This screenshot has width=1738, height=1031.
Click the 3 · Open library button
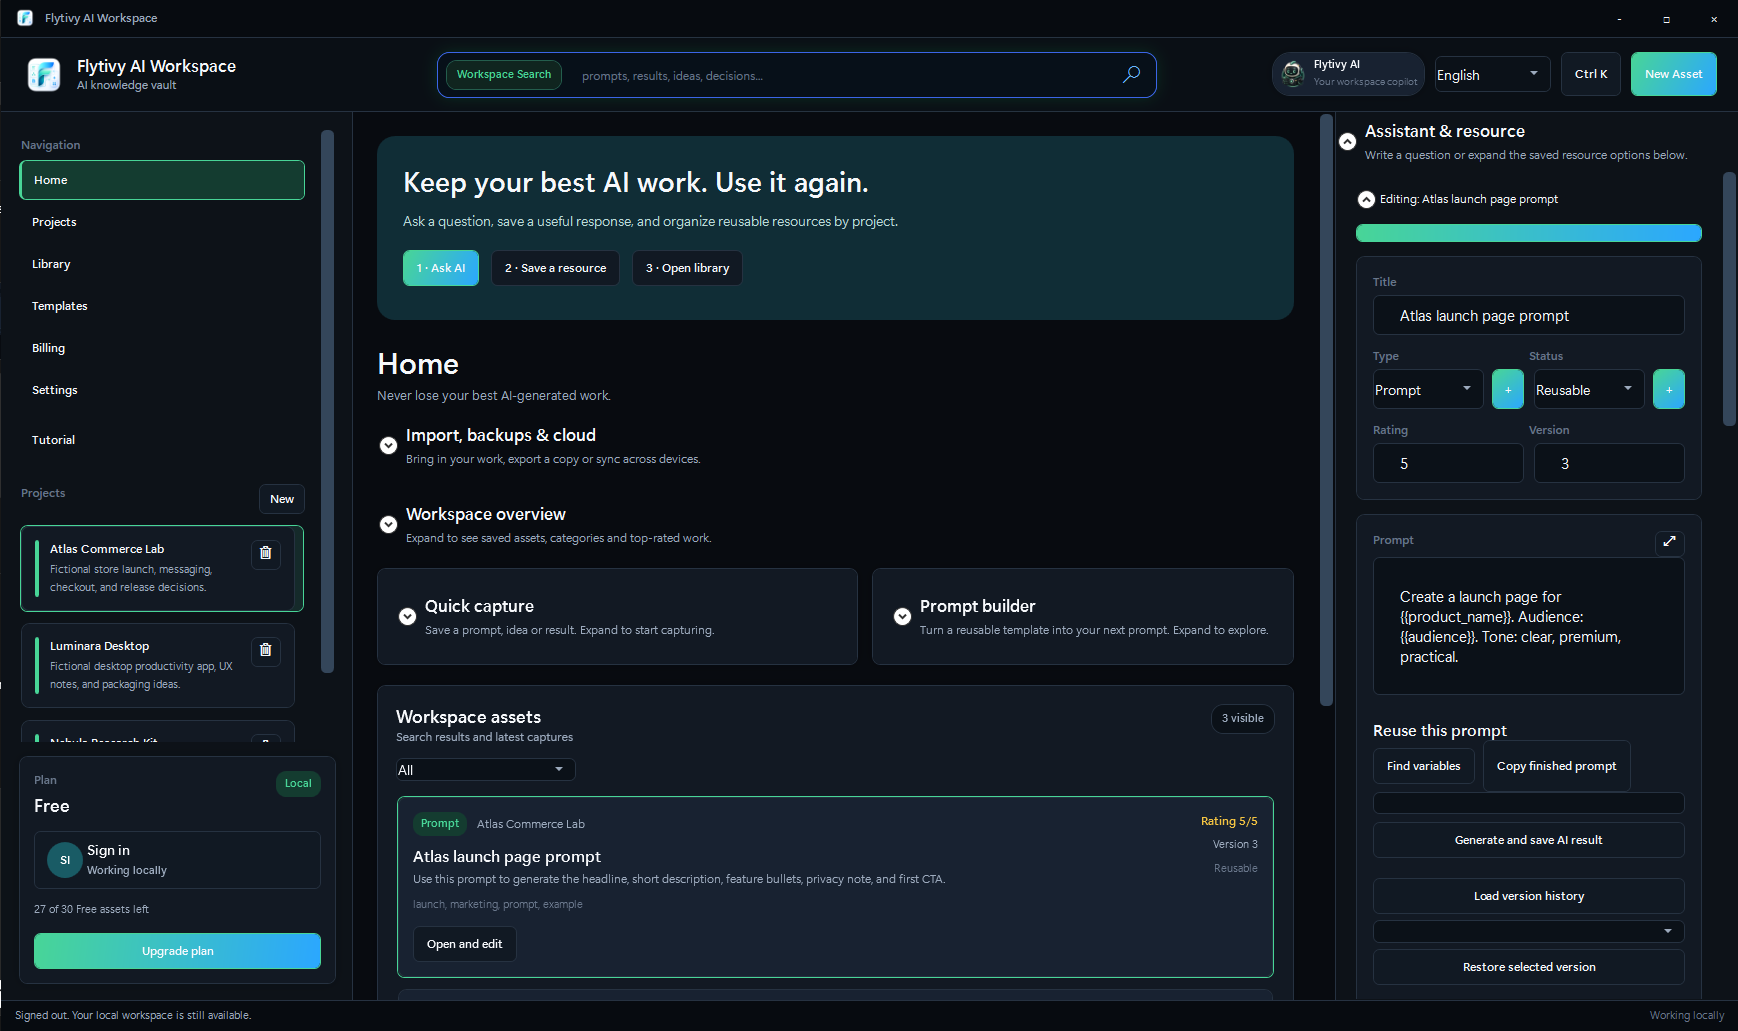click(x=687, y=268)
